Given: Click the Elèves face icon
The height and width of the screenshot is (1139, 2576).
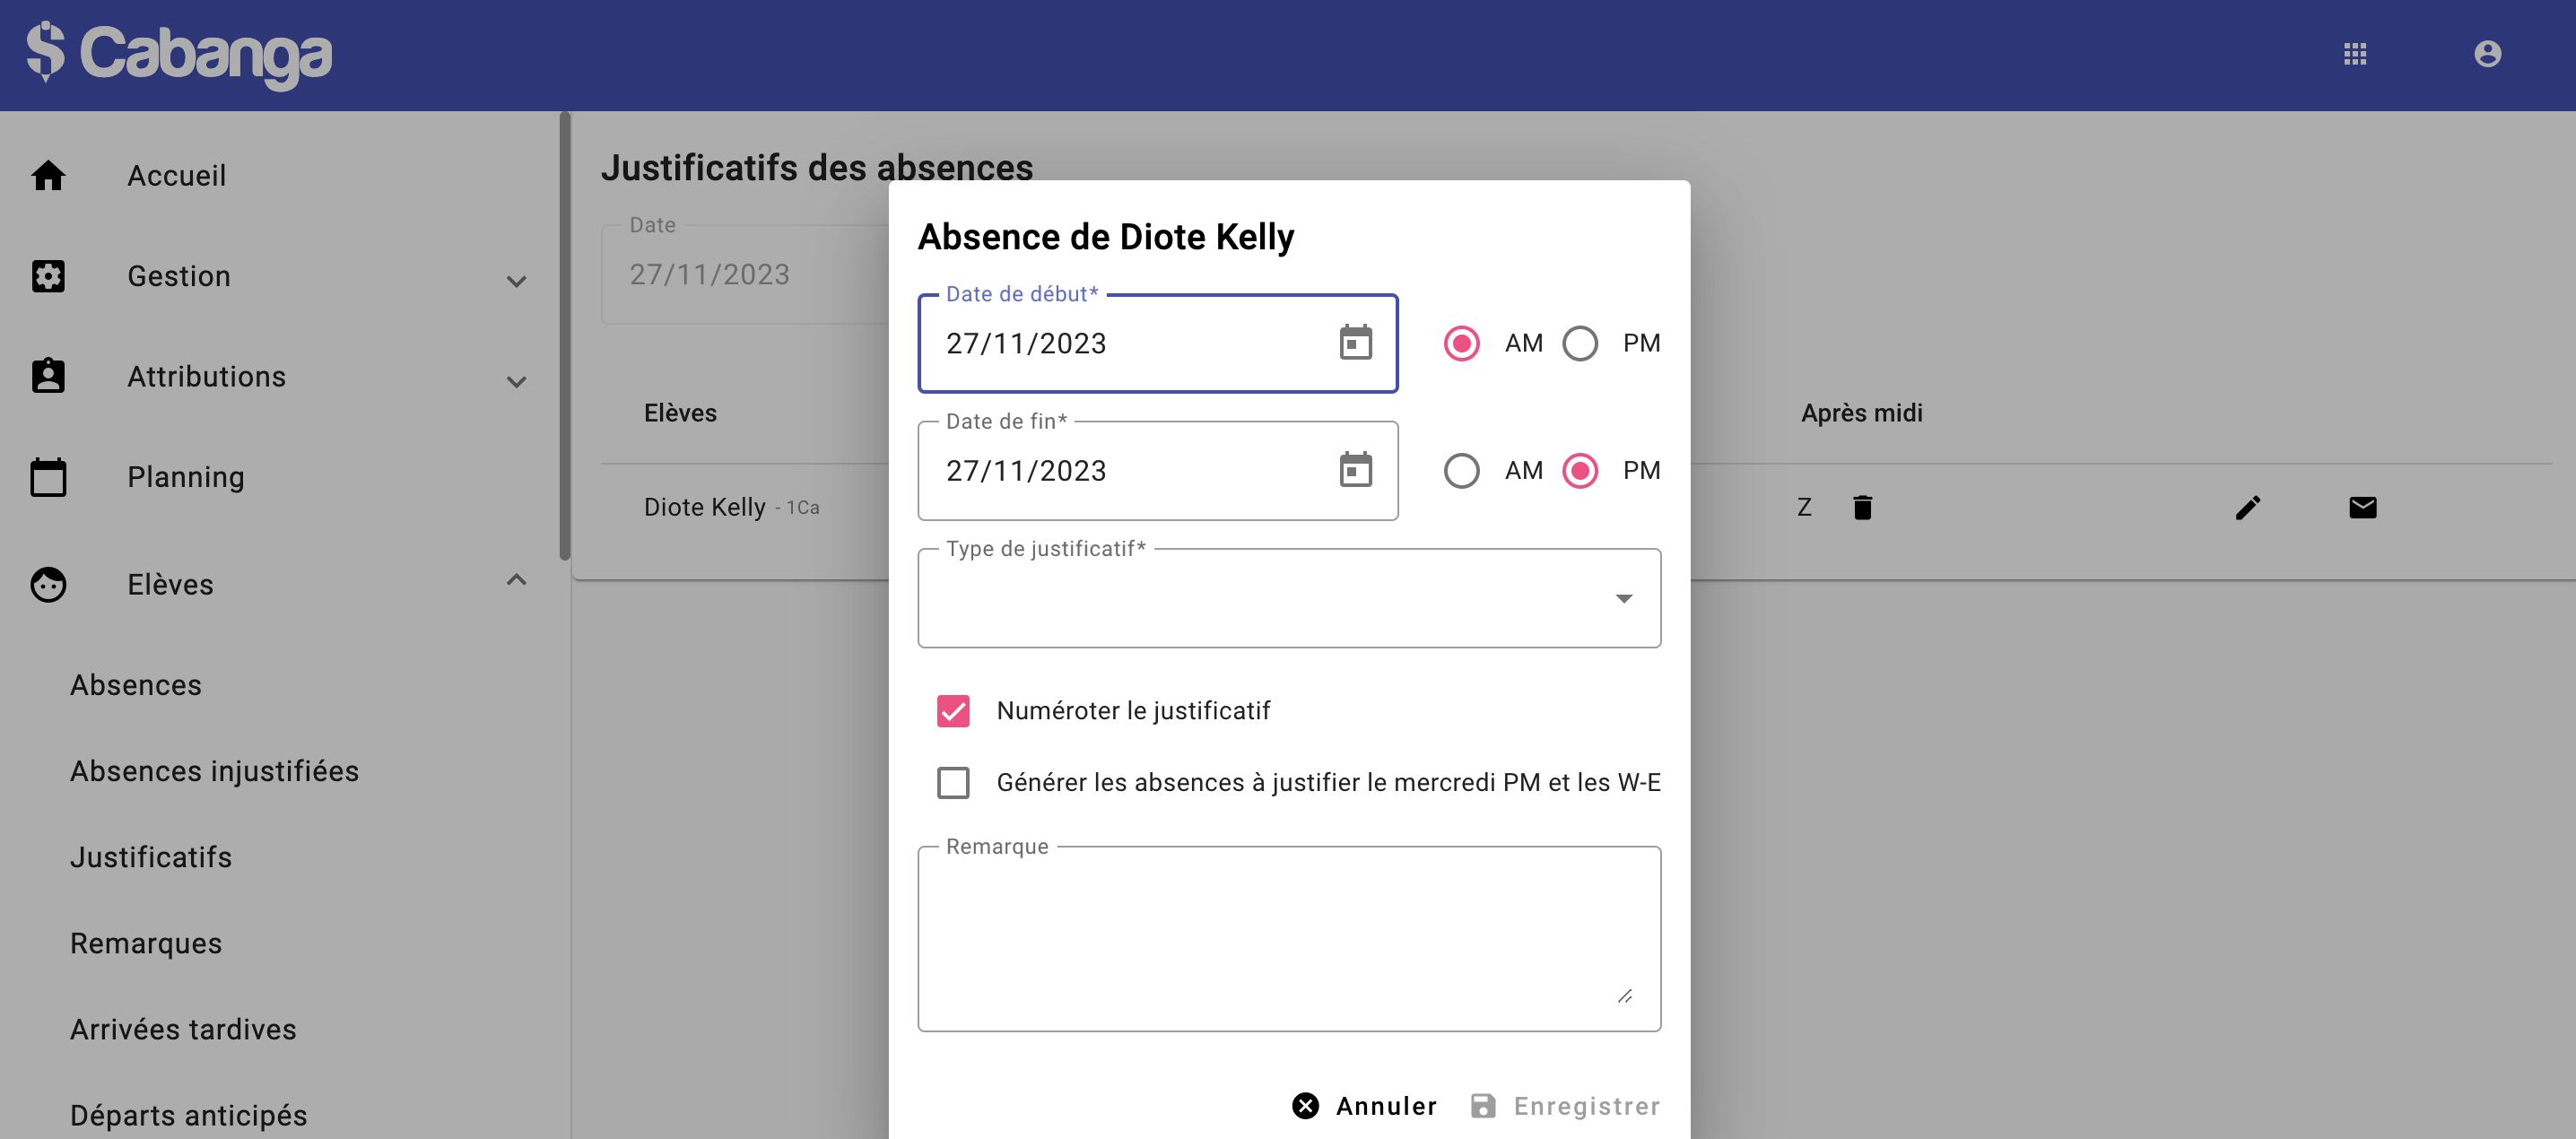Looking at the screenshot, I should pos(48,584).
